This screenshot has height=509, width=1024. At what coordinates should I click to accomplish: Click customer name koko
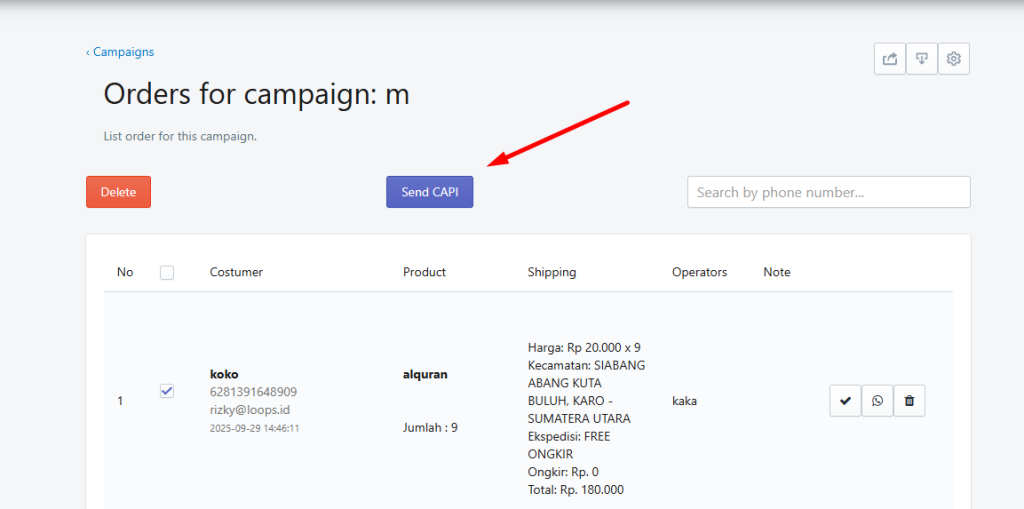224,374
